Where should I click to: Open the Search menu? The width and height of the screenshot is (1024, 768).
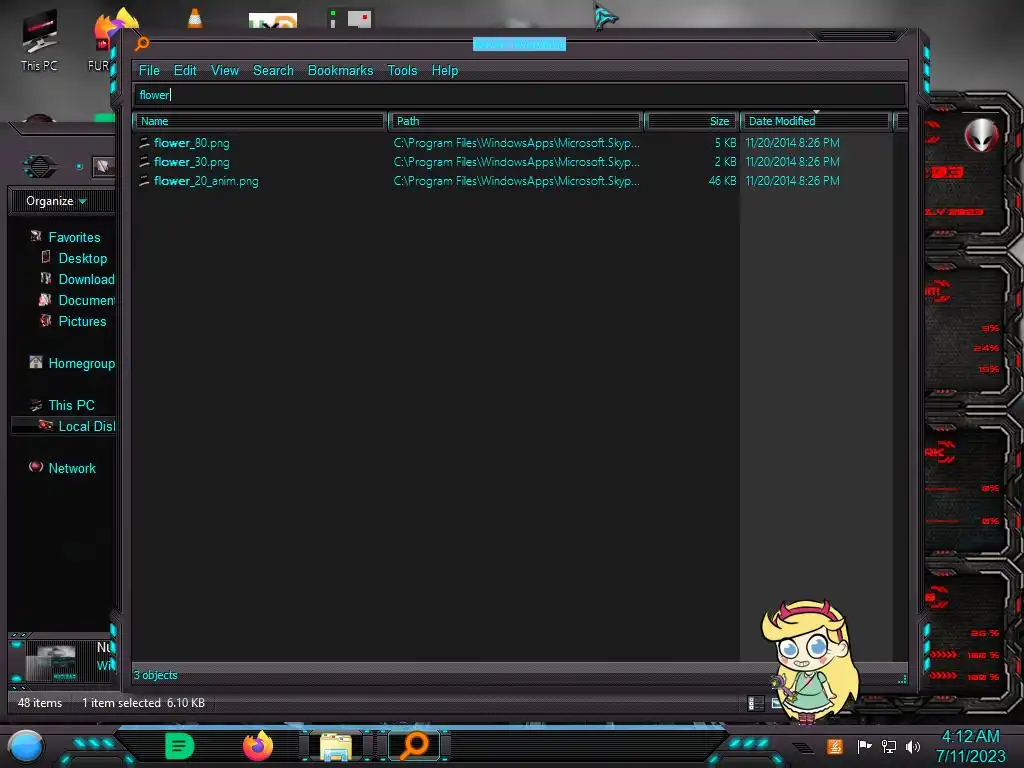click(273, 71)
